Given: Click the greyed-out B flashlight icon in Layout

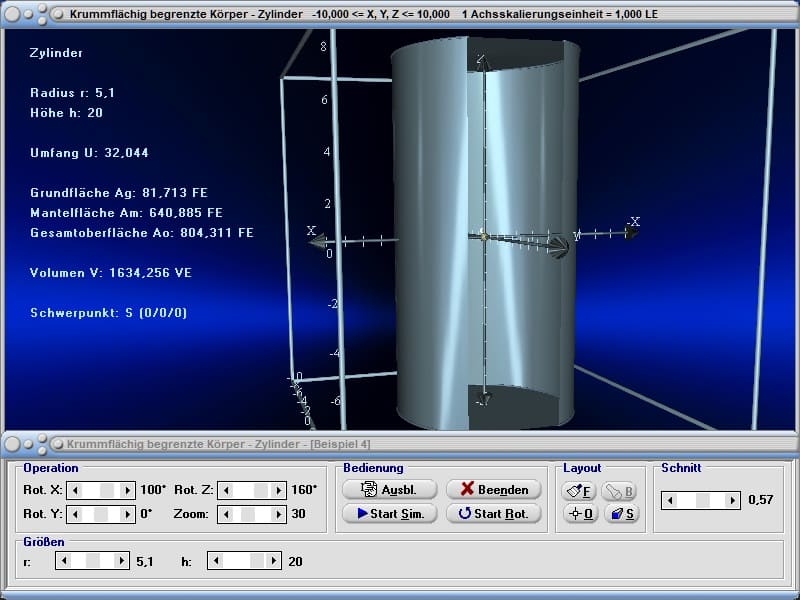Looking at the screenshot, I should point(620,491).
